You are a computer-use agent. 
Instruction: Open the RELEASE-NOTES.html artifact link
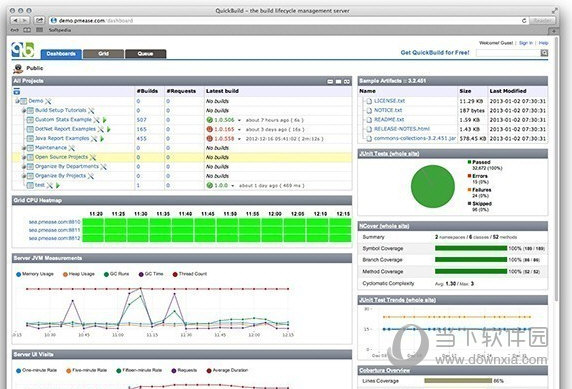[402, 129]
